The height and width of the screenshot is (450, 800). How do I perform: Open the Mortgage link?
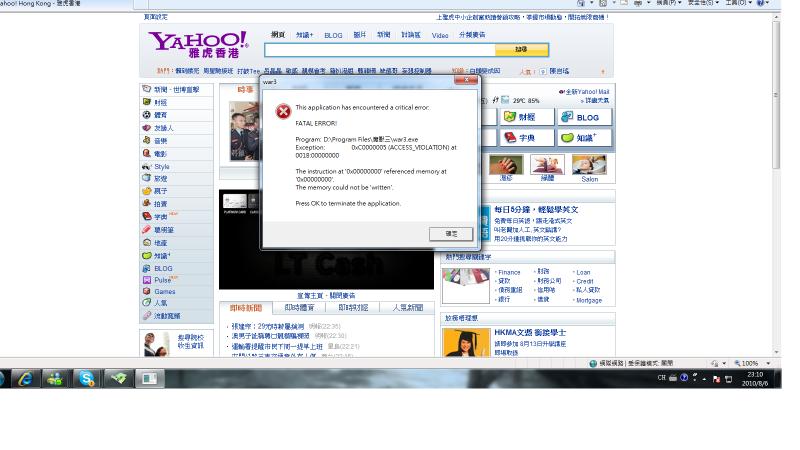click(588, 300)
